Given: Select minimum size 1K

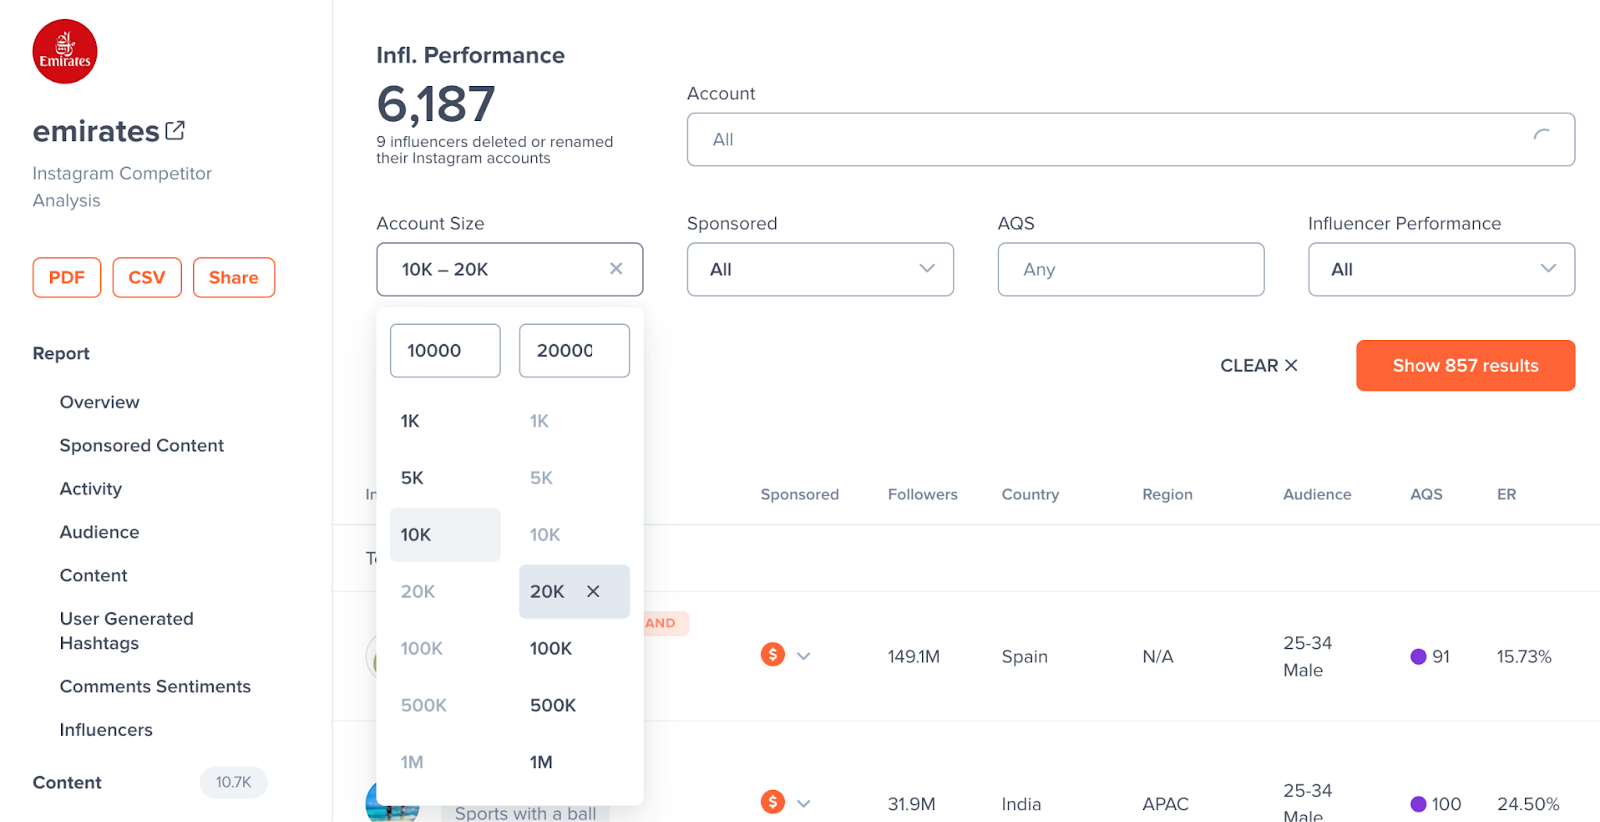Looking at the screenshot, I should click(x=445, y=421).
